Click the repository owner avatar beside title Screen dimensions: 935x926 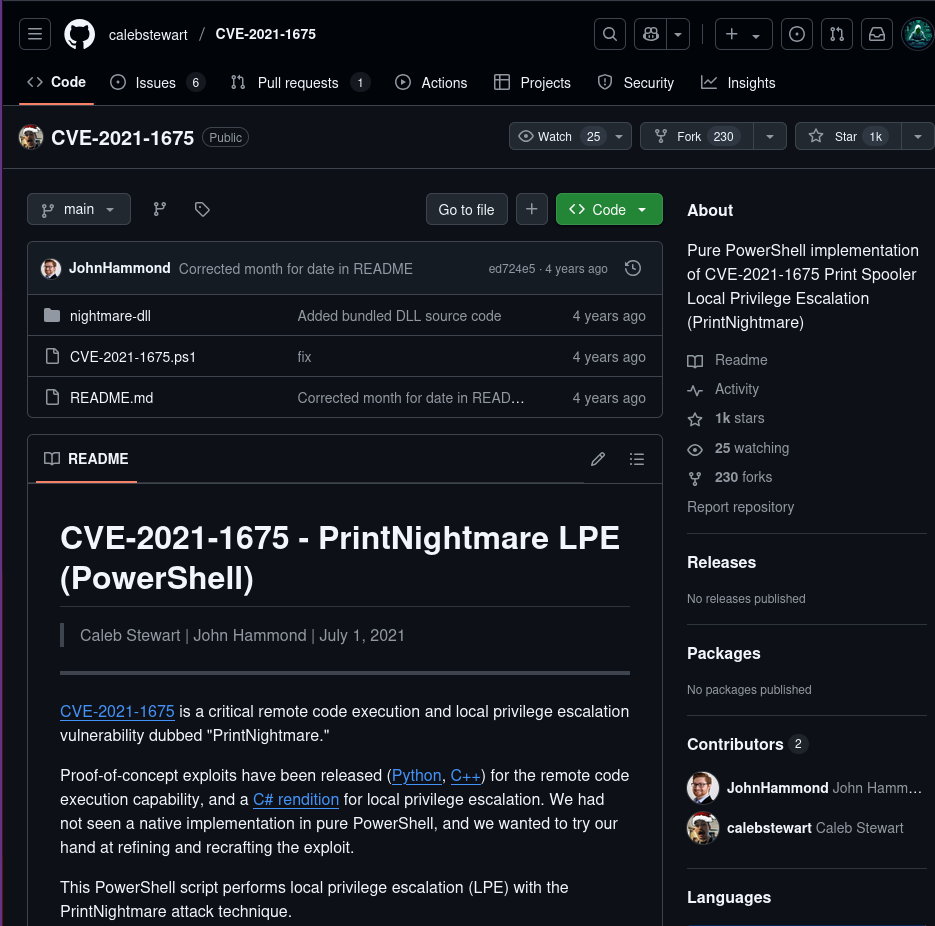pyautogui.click(x=31, y=137)
